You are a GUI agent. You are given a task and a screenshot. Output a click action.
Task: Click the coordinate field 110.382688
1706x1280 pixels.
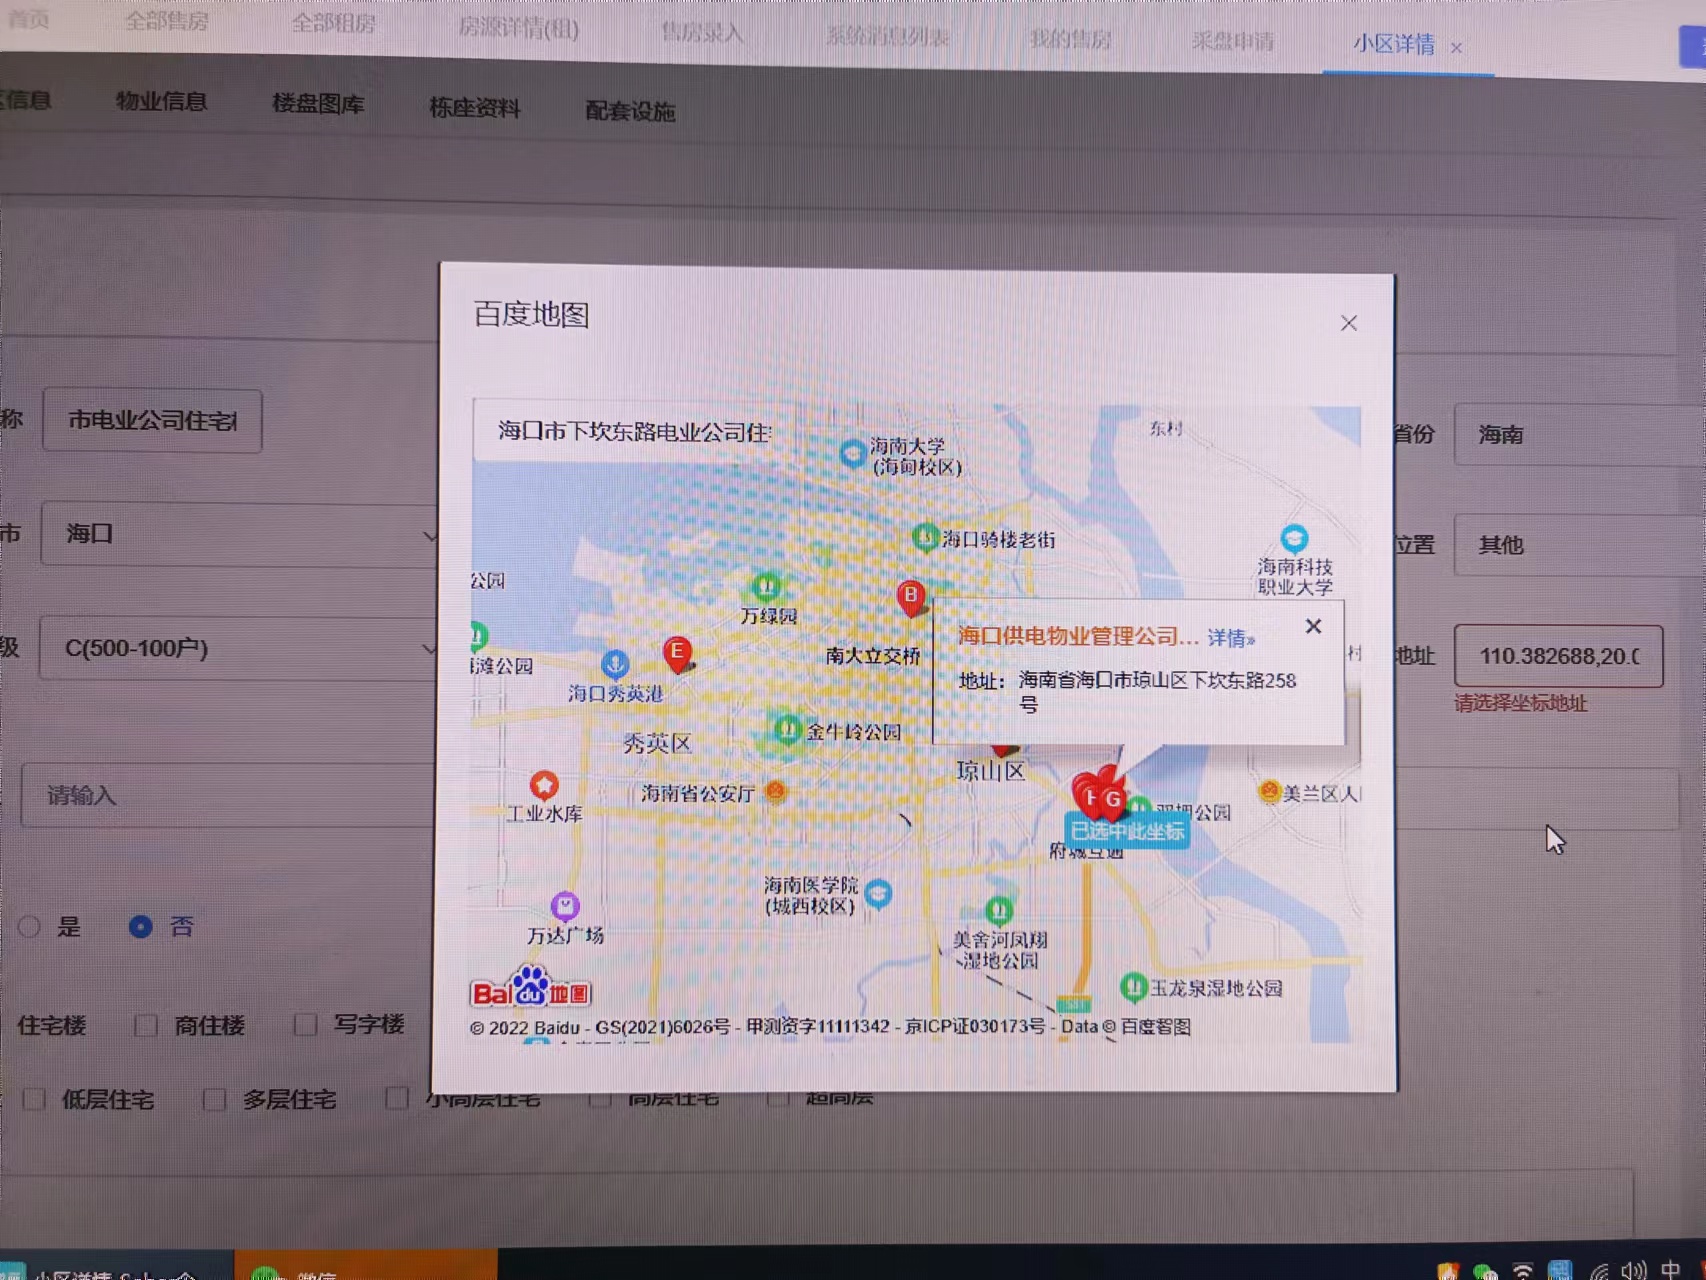(x=1558, y=656)
